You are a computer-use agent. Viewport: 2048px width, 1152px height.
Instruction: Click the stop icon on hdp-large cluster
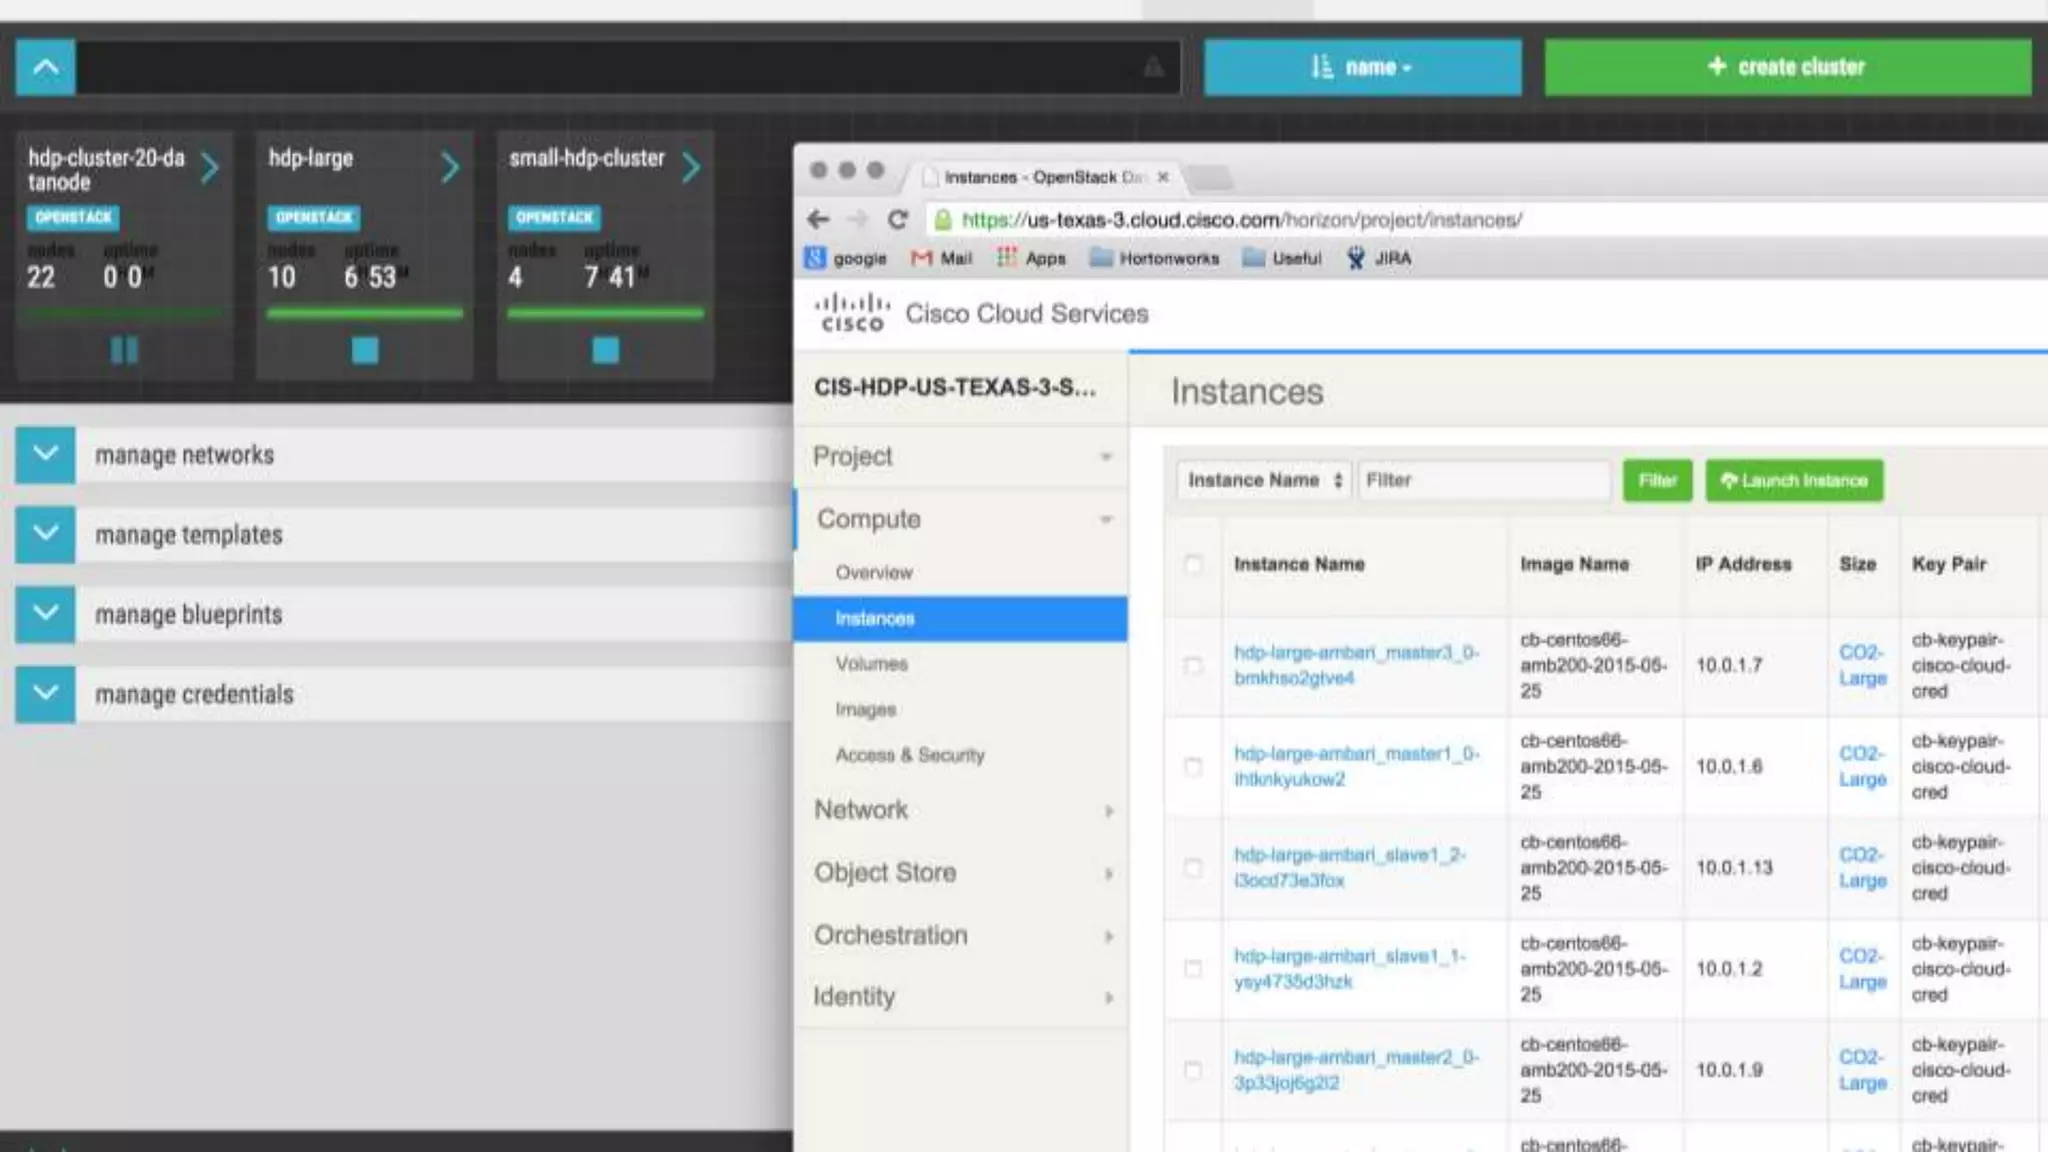365,350
